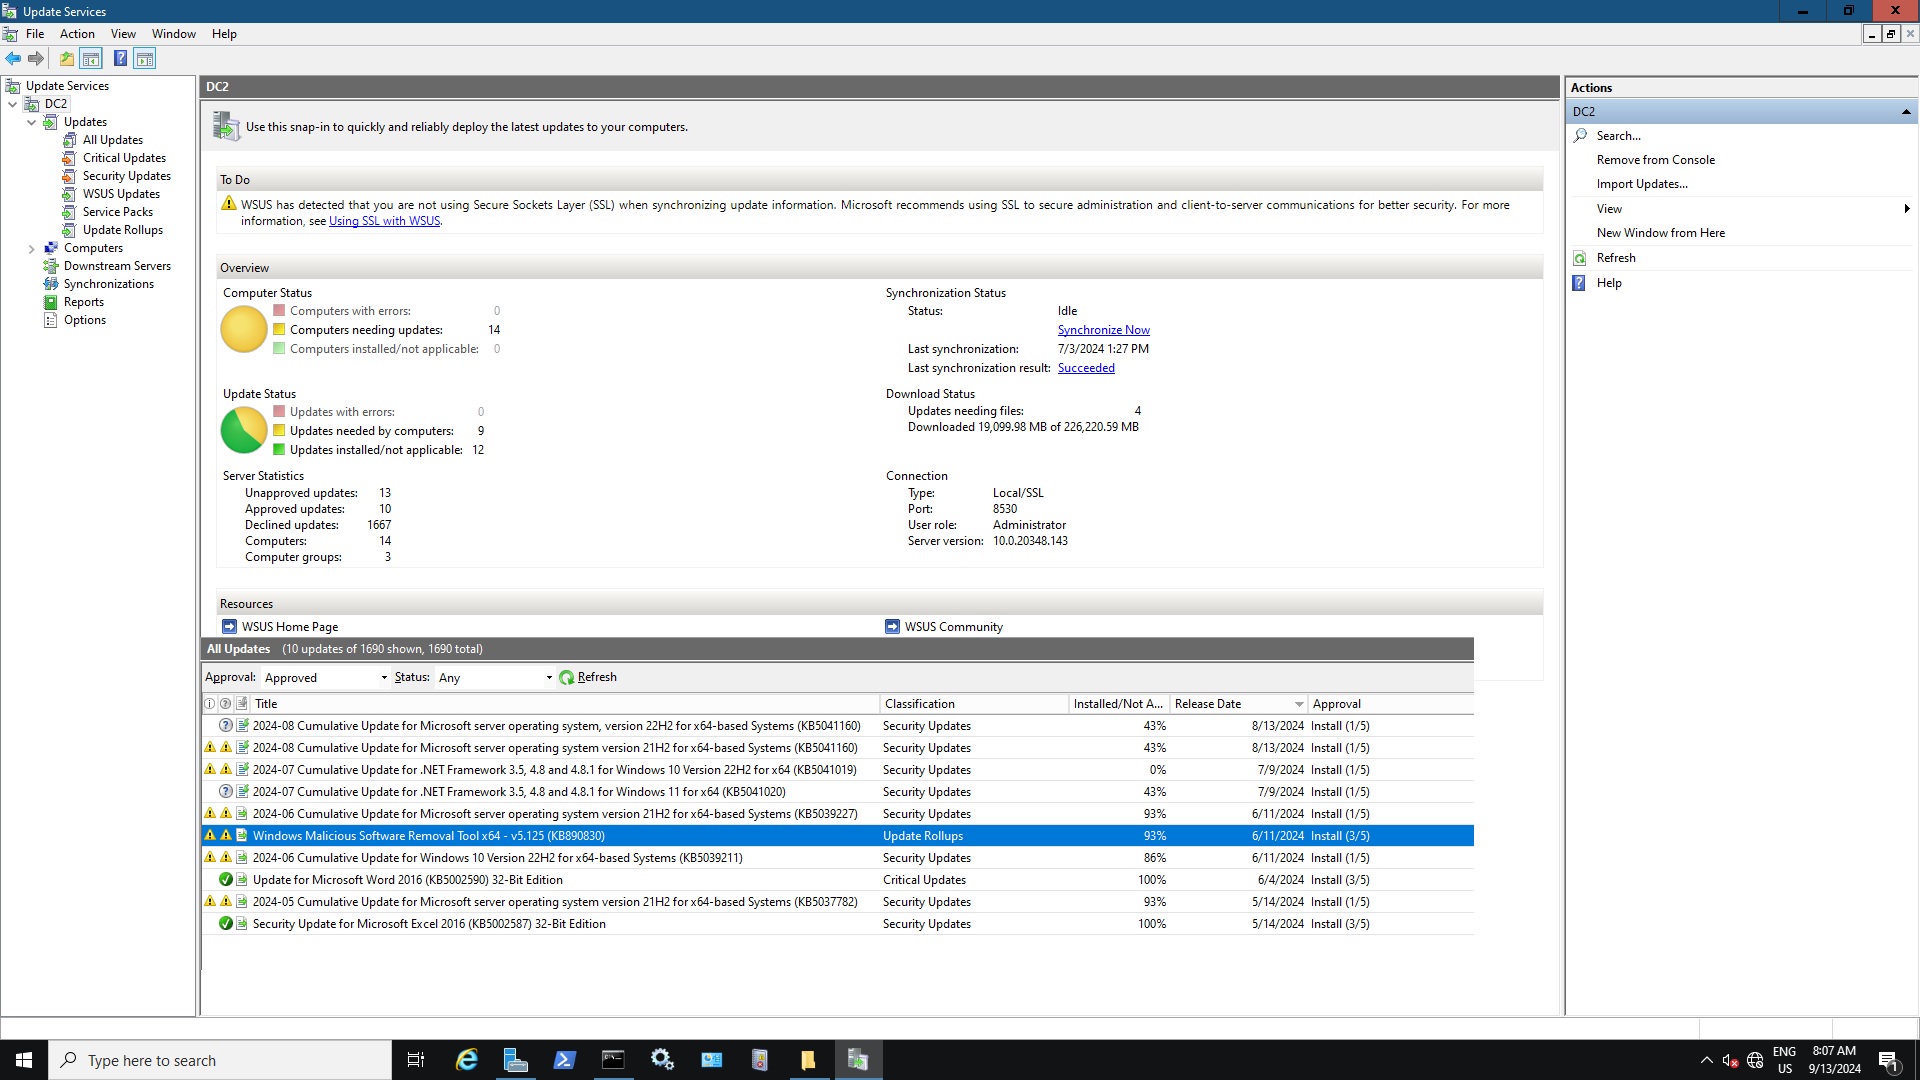This screenshot has height=1080, width=1920.
Task: Open the Reports node in the tree
Action: [83, 301]
